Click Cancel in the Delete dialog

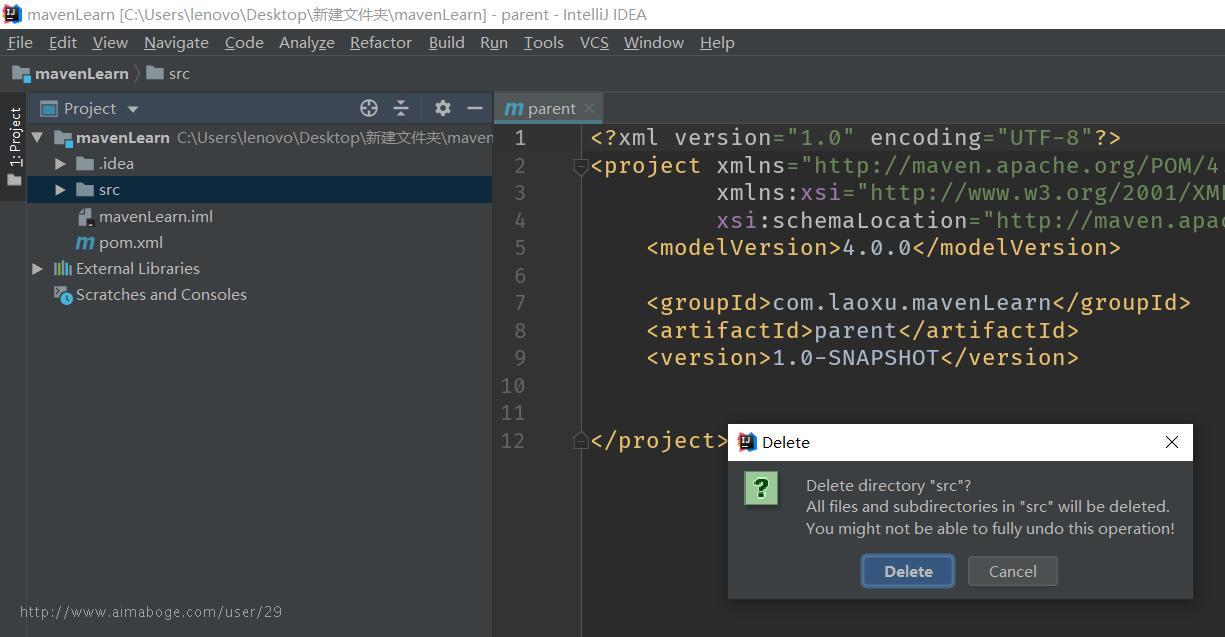click(1012, 571)
